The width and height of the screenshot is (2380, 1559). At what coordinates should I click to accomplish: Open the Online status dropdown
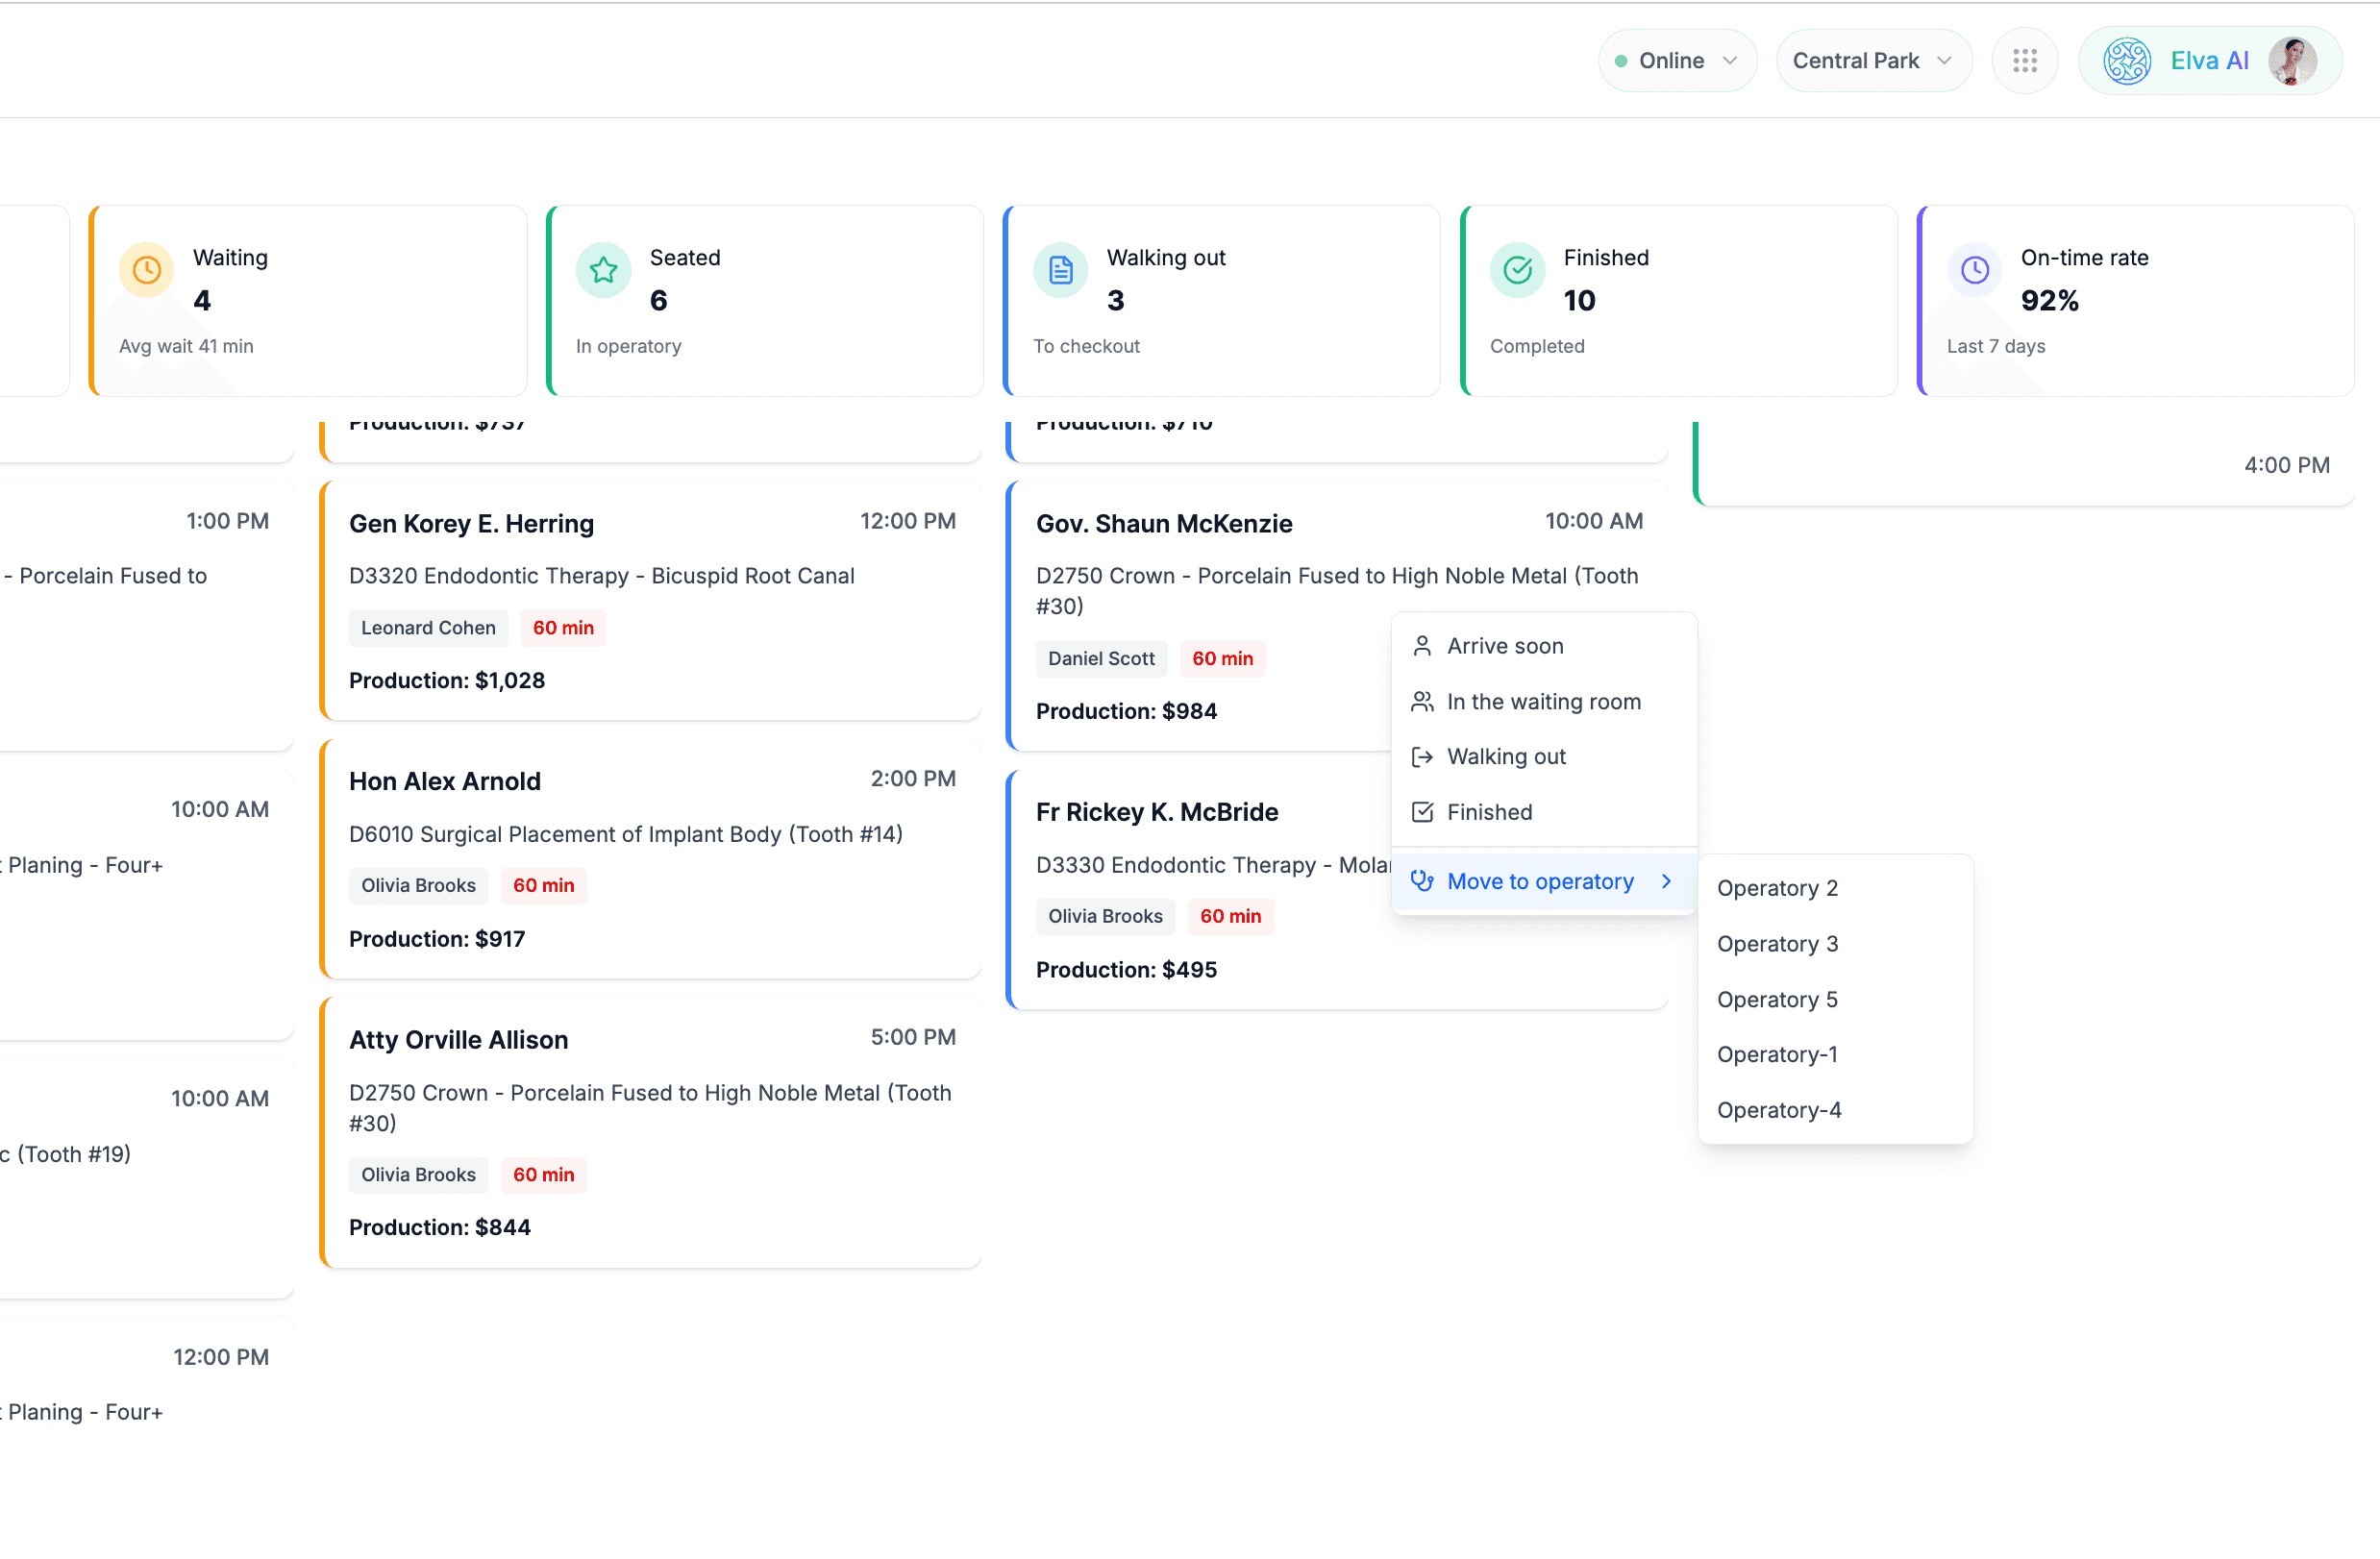(x=1676, y=61)
